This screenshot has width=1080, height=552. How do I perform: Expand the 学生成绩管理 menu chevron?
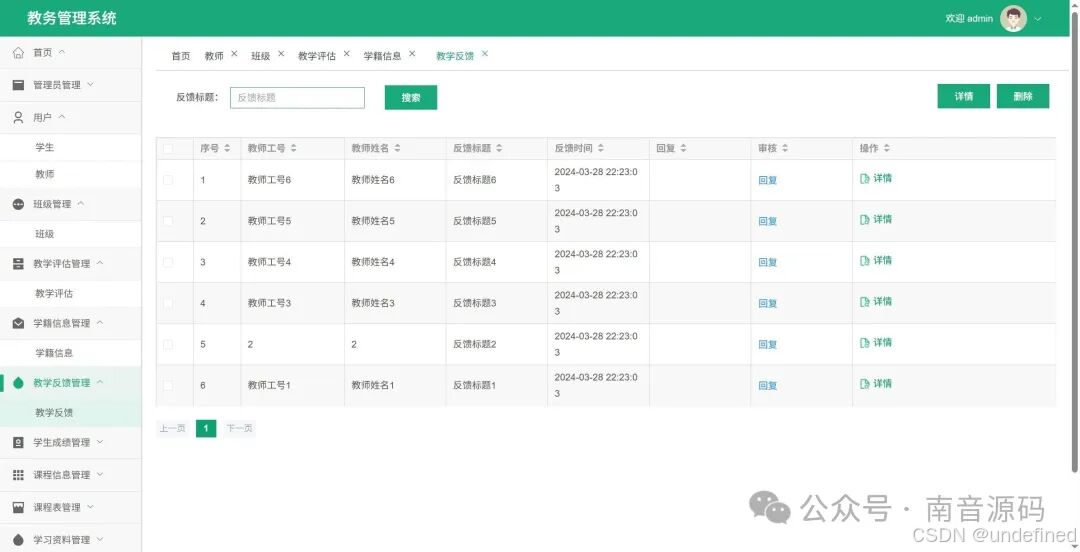tap(100, 442)
